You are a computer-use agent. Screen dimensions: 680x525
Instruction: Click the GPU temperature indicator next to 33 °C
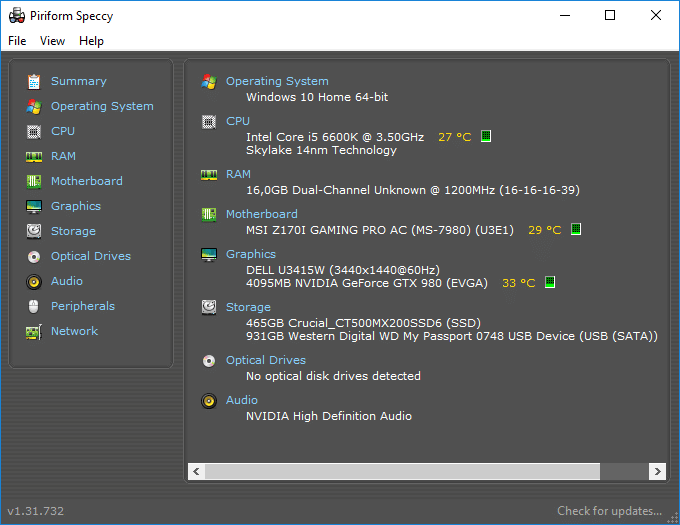pos(550,282)
